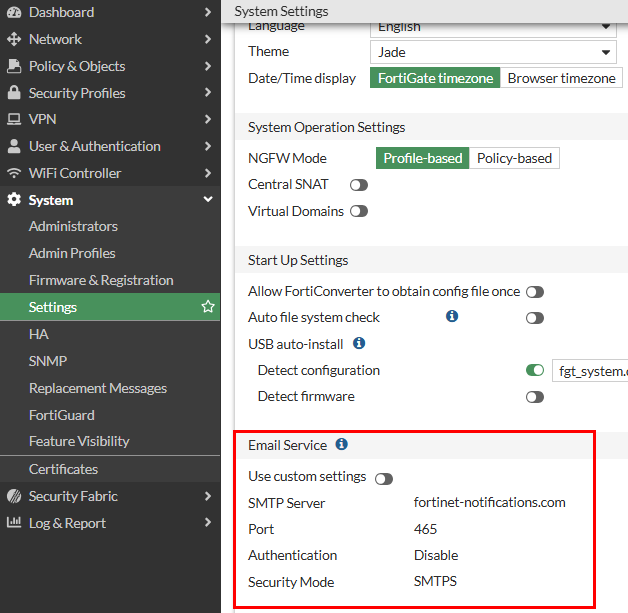
Task: Expand the Dashboard menu chevron
Action: click(x=207, y=12)
